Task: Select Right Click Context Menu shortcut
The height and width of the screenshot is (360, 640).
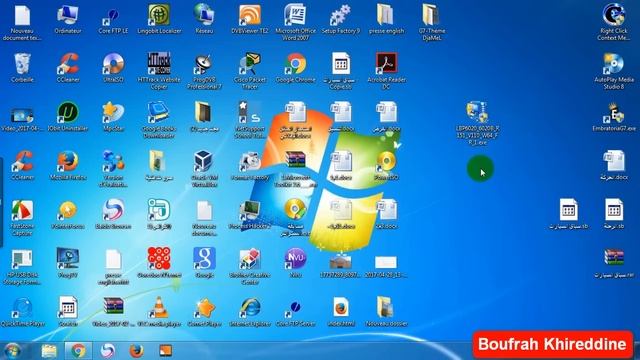Action: pyautogui.click(x=613, y=22)
